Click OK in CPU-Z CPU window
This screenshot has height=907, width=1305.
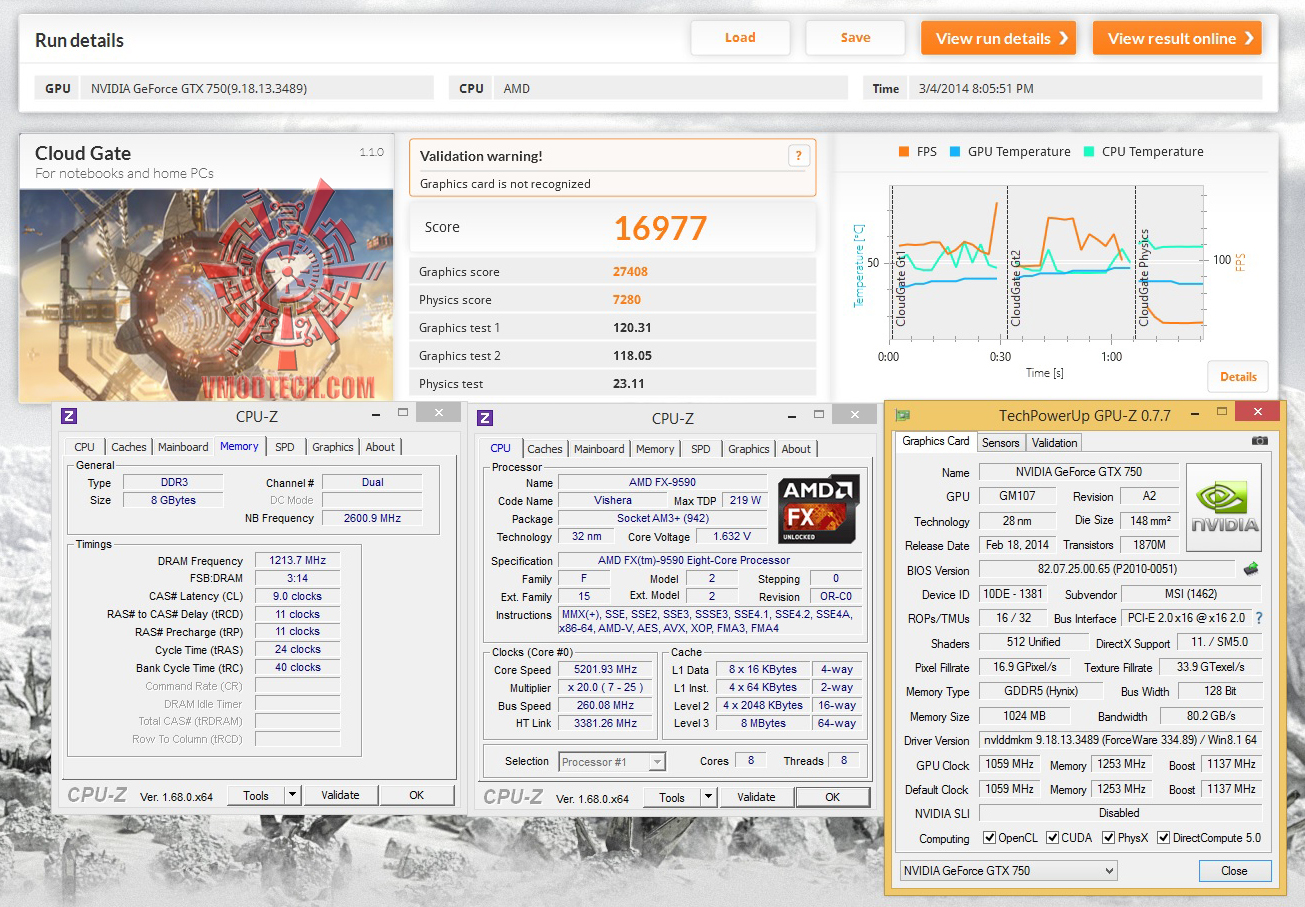(x=832, y=797)
